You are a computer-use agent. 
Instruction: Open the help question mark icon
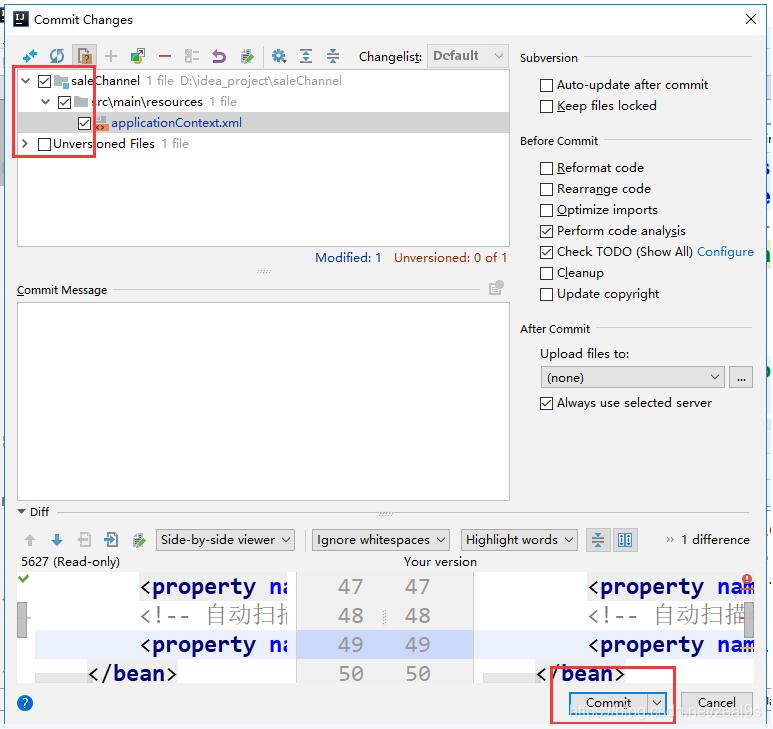point(25,703)
